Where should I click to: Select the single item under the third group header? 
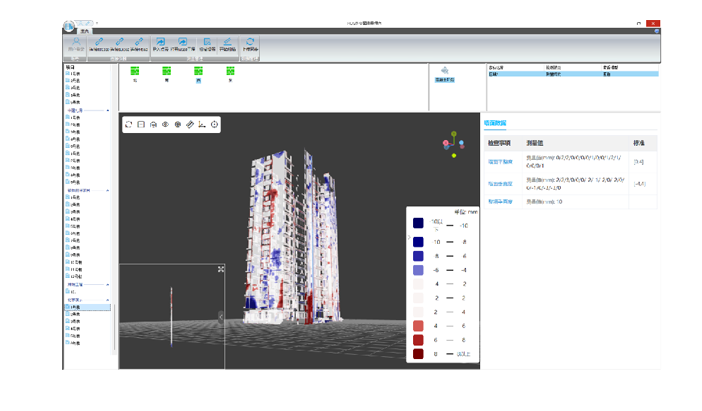[x=73, y=292]
